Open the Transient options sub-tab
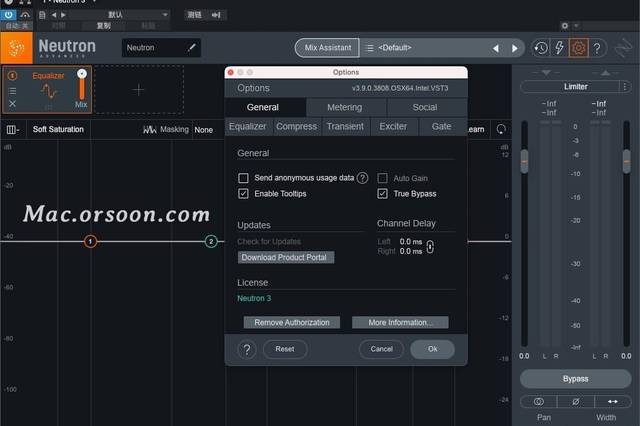The image size is (640, 426). tap(345, 126)
